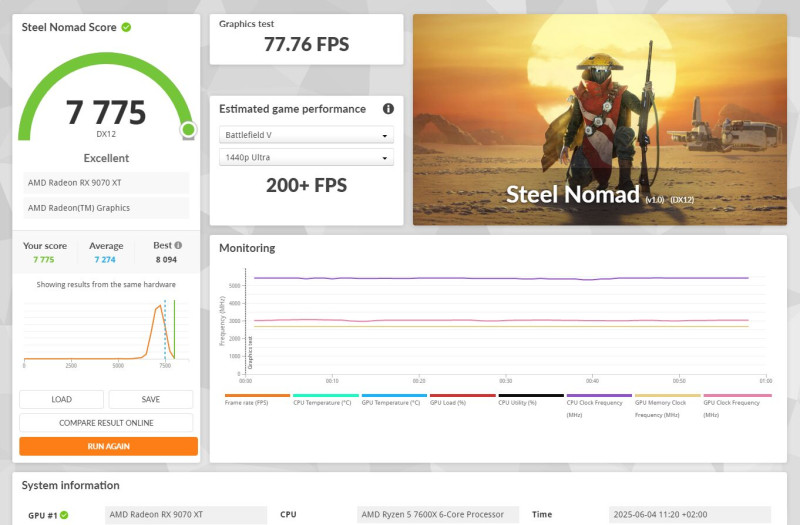The width and height of the screenshot is (800, 525).
Task: Toggle the Frame rate (FPS) legend swatch
Action: click(x=257, y=395)
